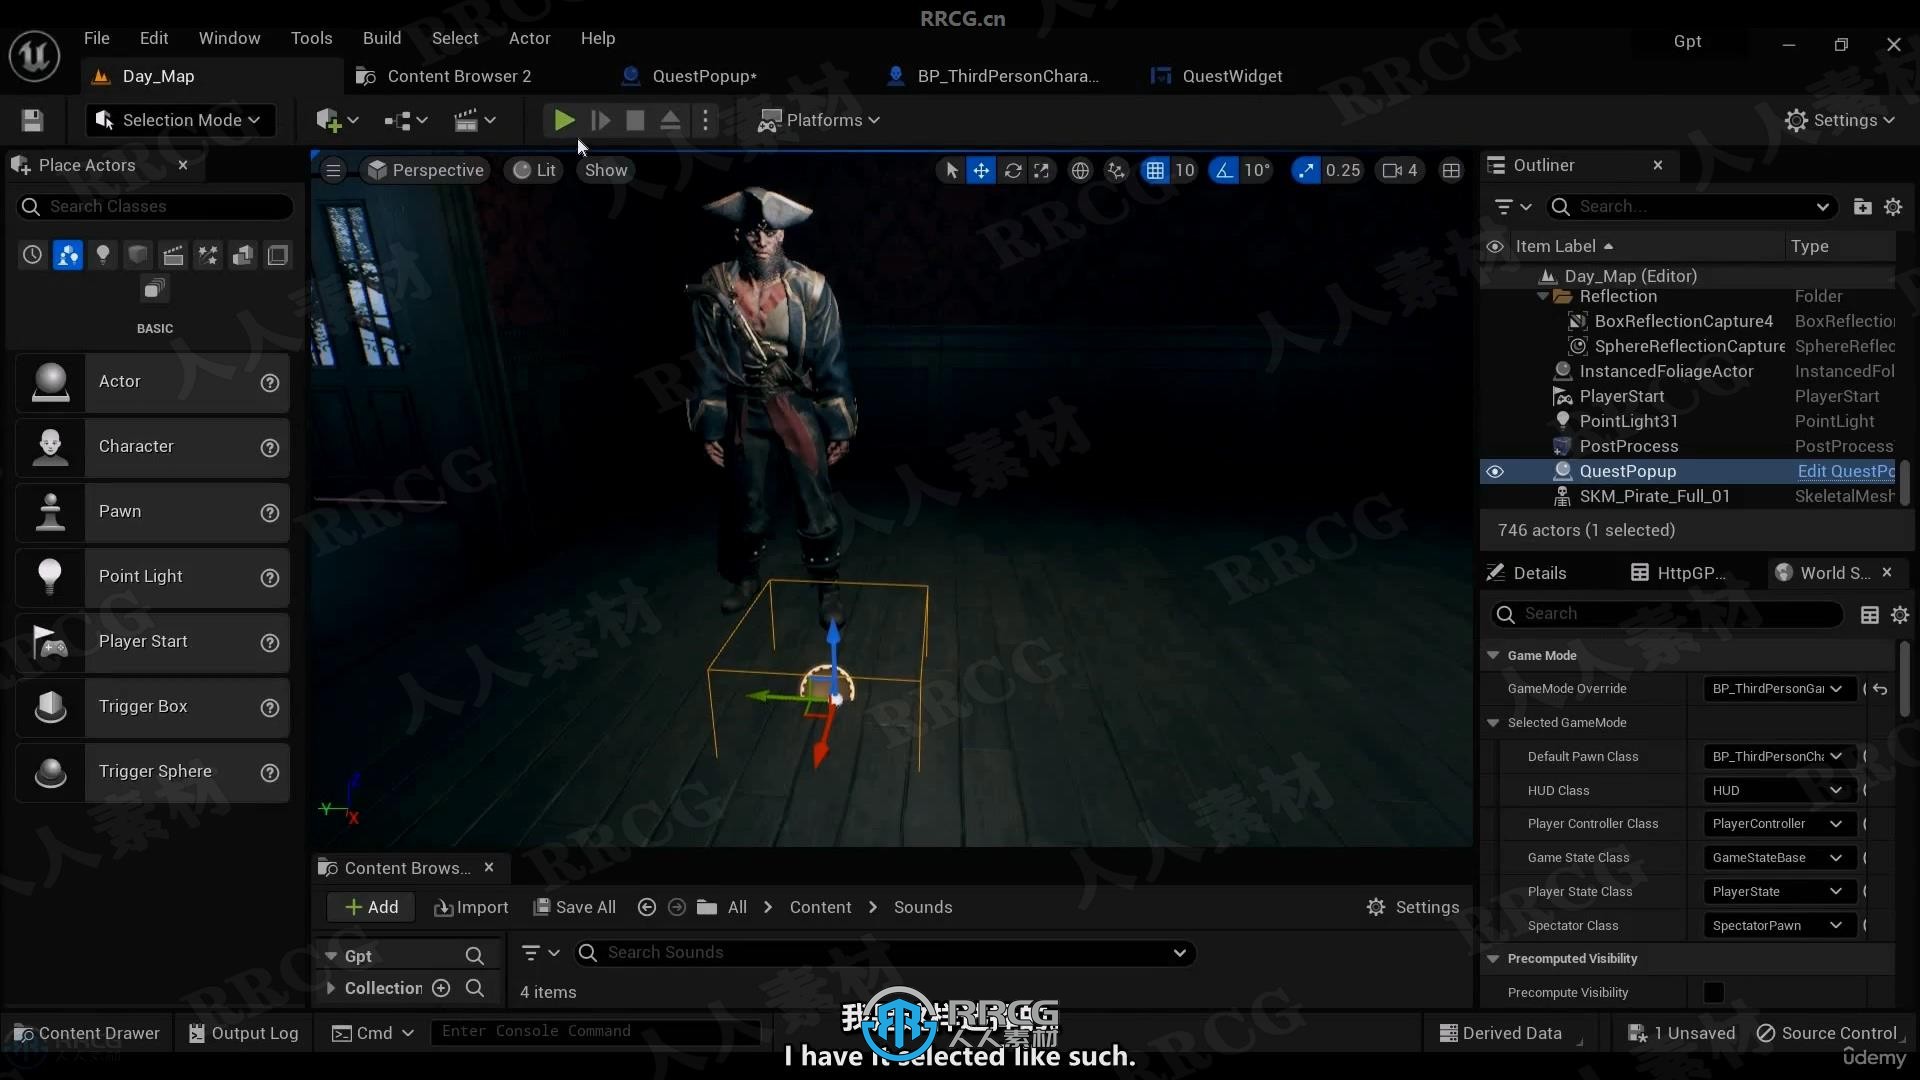Select the Shapes category icon
The width and height of the screenshot is (1920, 1080).
(x=137, y=255)
